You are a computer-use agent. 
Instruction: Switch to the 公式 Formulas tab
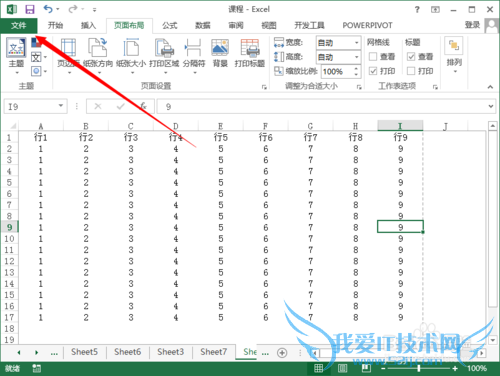tap(170, 25)
